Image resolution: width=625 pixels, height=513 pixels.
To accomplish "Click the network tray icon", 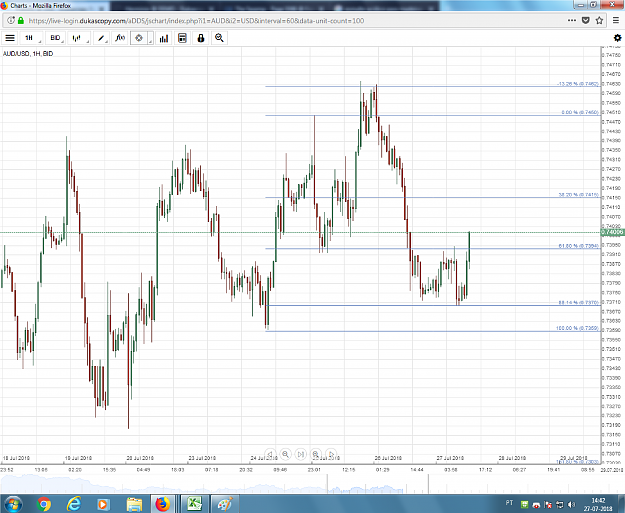I will pos(560,505).
